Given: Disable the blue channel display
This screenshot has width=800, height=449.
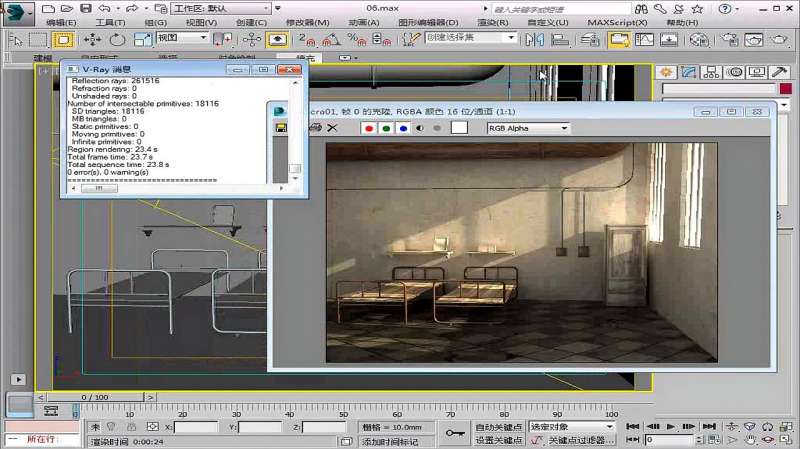Looking at the screenshot, I should pyautogui.click(x=402, y=128).
